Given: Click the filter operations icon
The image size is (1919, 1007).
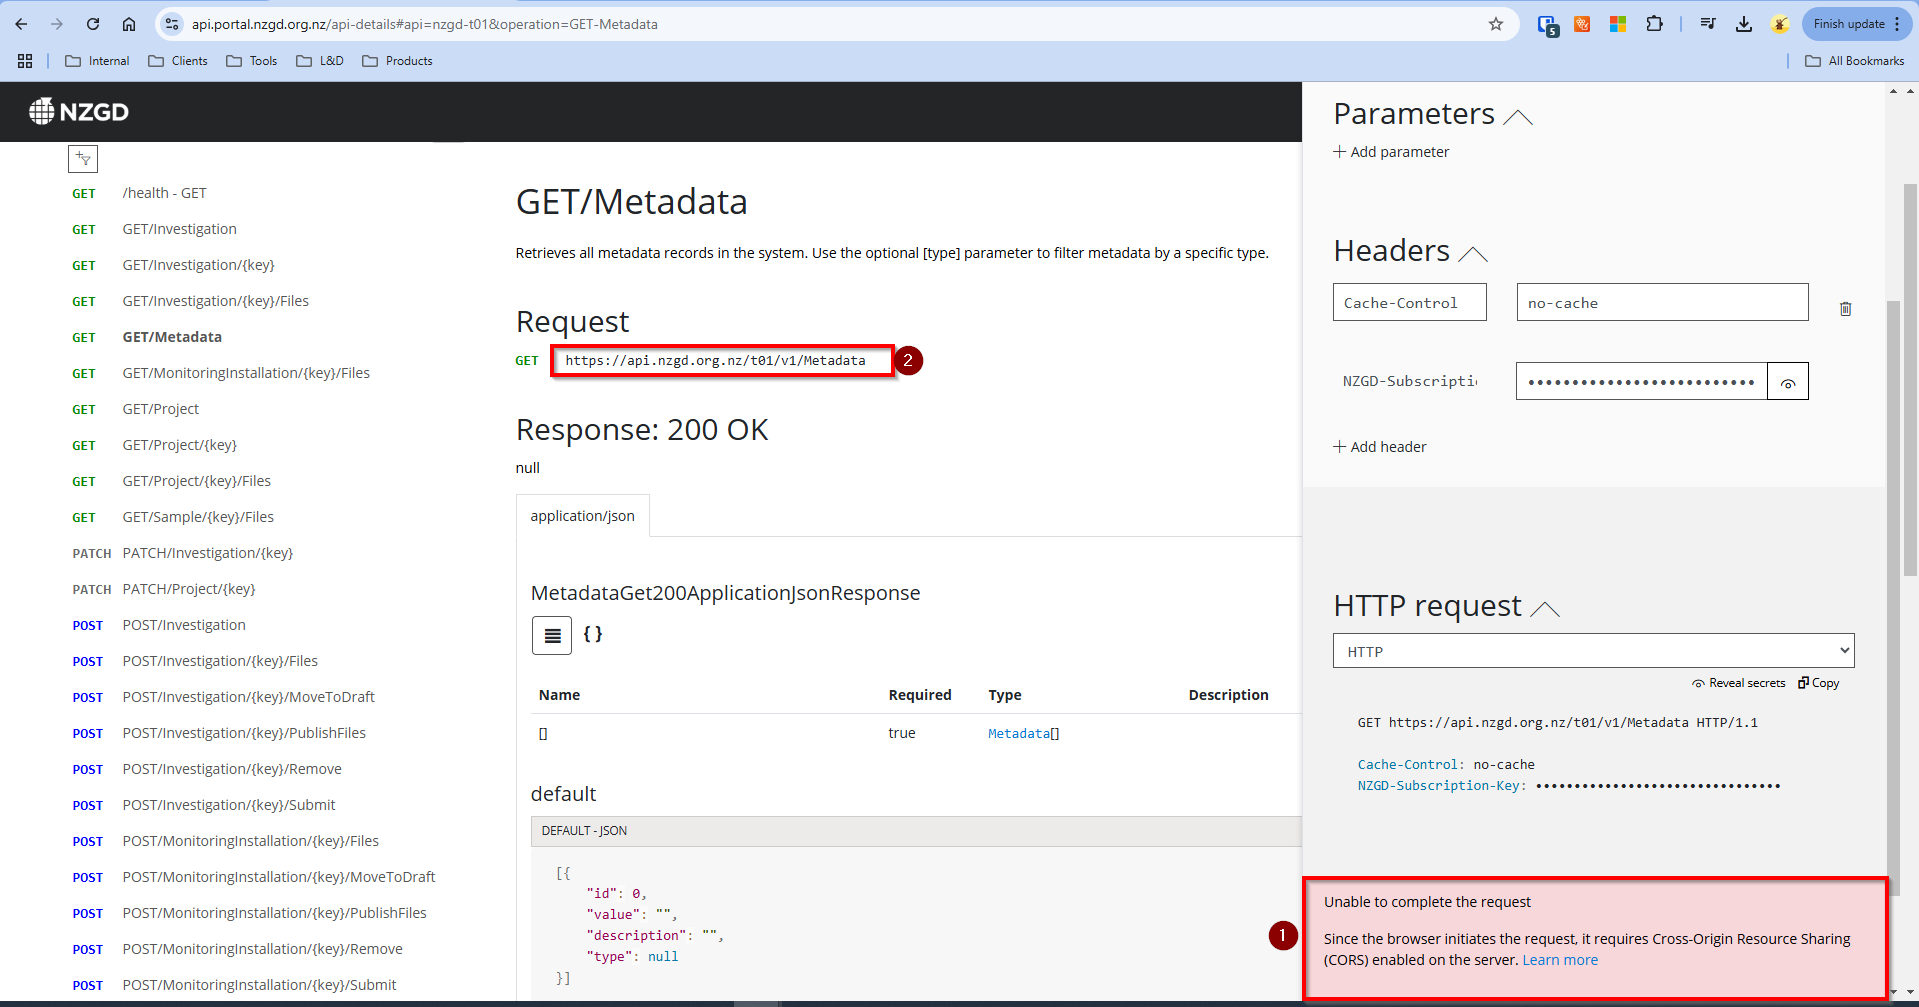Looking at the screenshot, I should pos(83,159).
